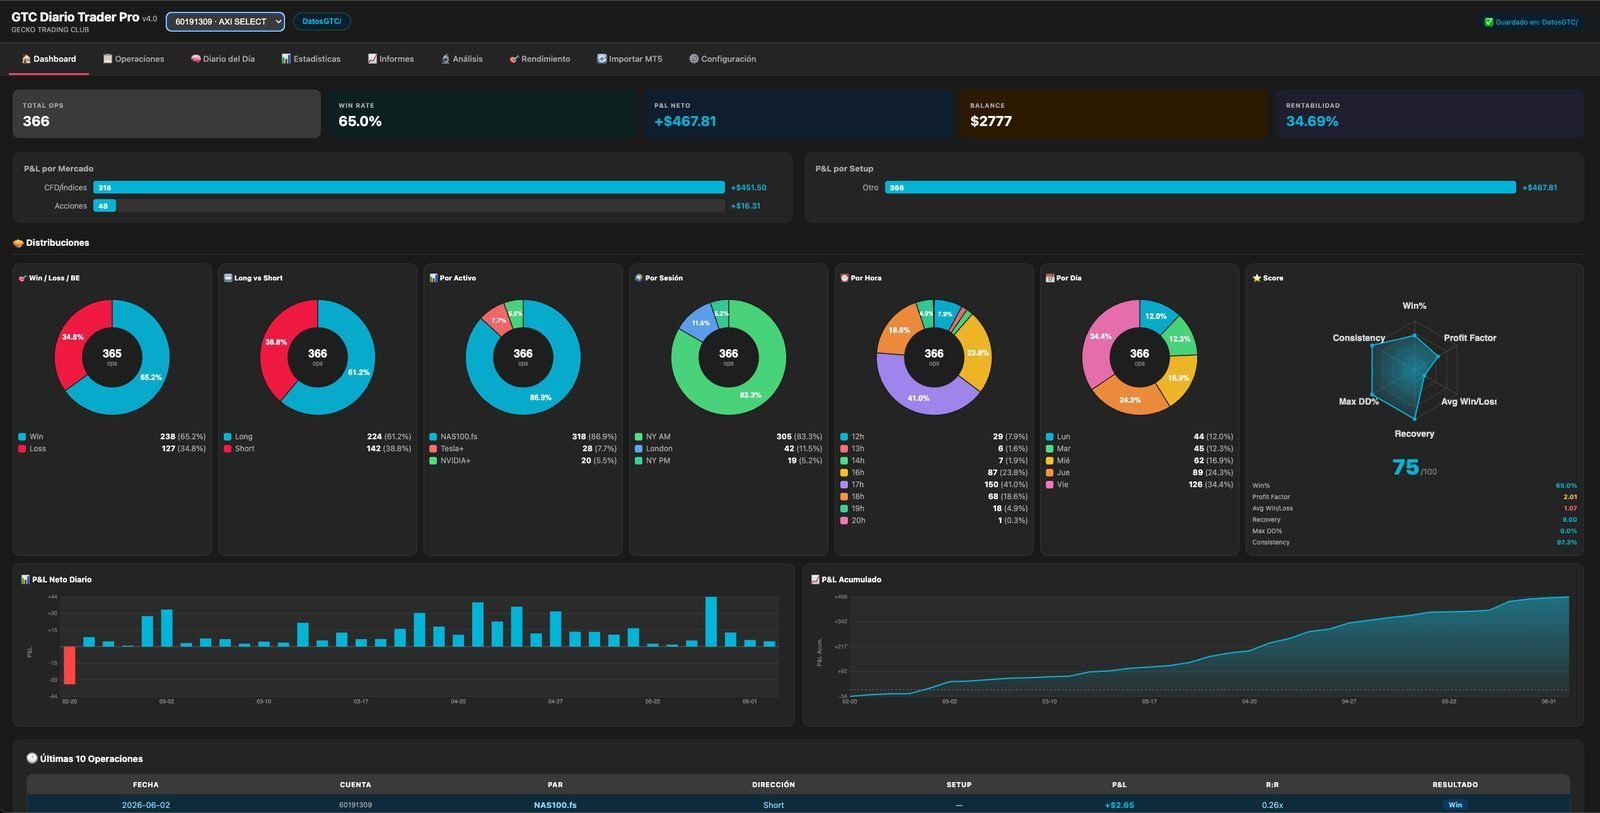
Task: Click the Diario del Día brain icon
Action: pyautogui.click(x=196, y=59)
